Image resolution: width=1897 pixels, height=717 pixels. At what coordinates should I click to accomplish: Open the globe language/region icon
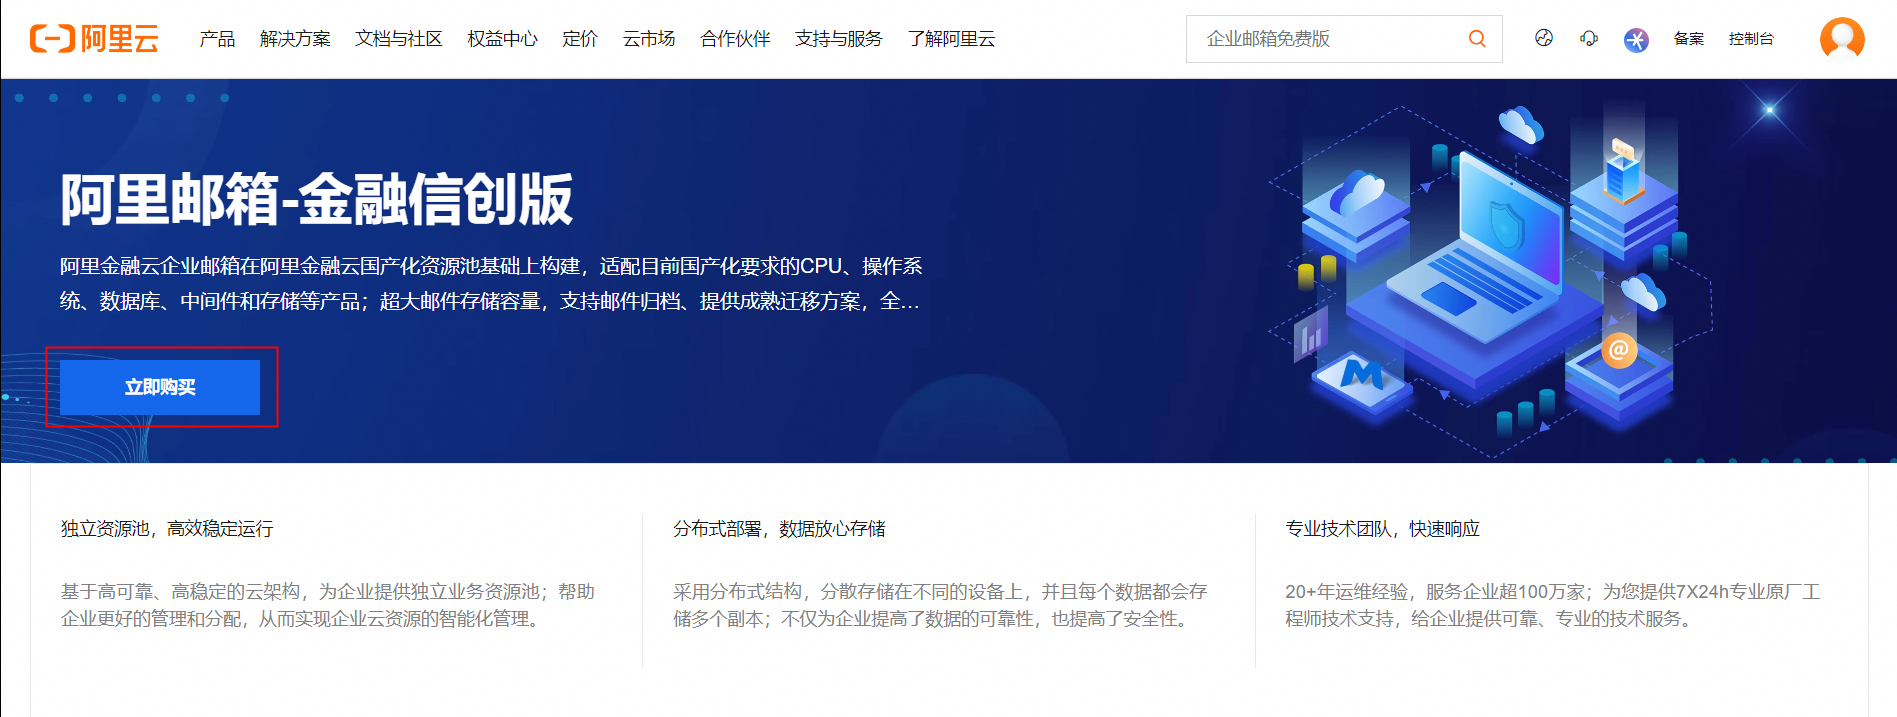[1543, 39]
